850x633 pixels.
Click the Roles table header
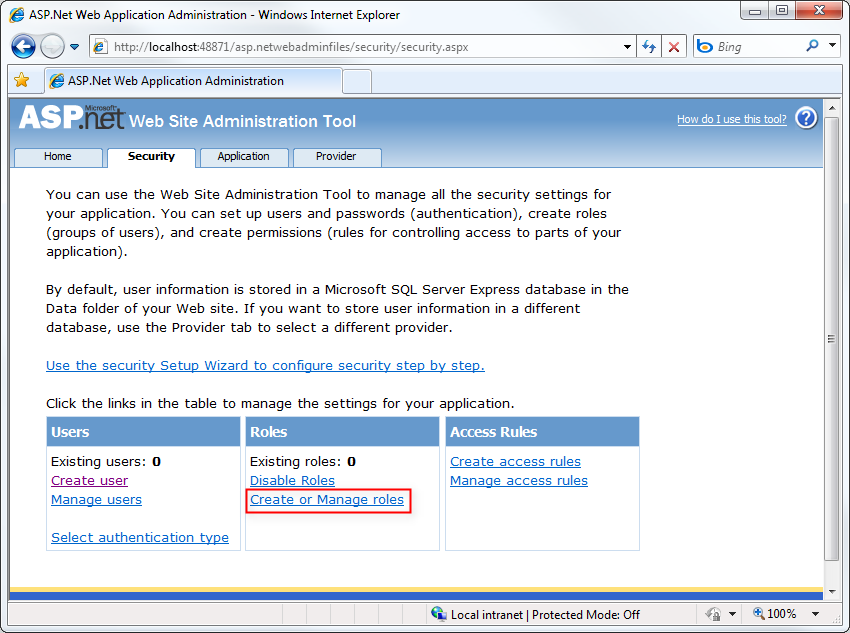[x=342, y=432]
